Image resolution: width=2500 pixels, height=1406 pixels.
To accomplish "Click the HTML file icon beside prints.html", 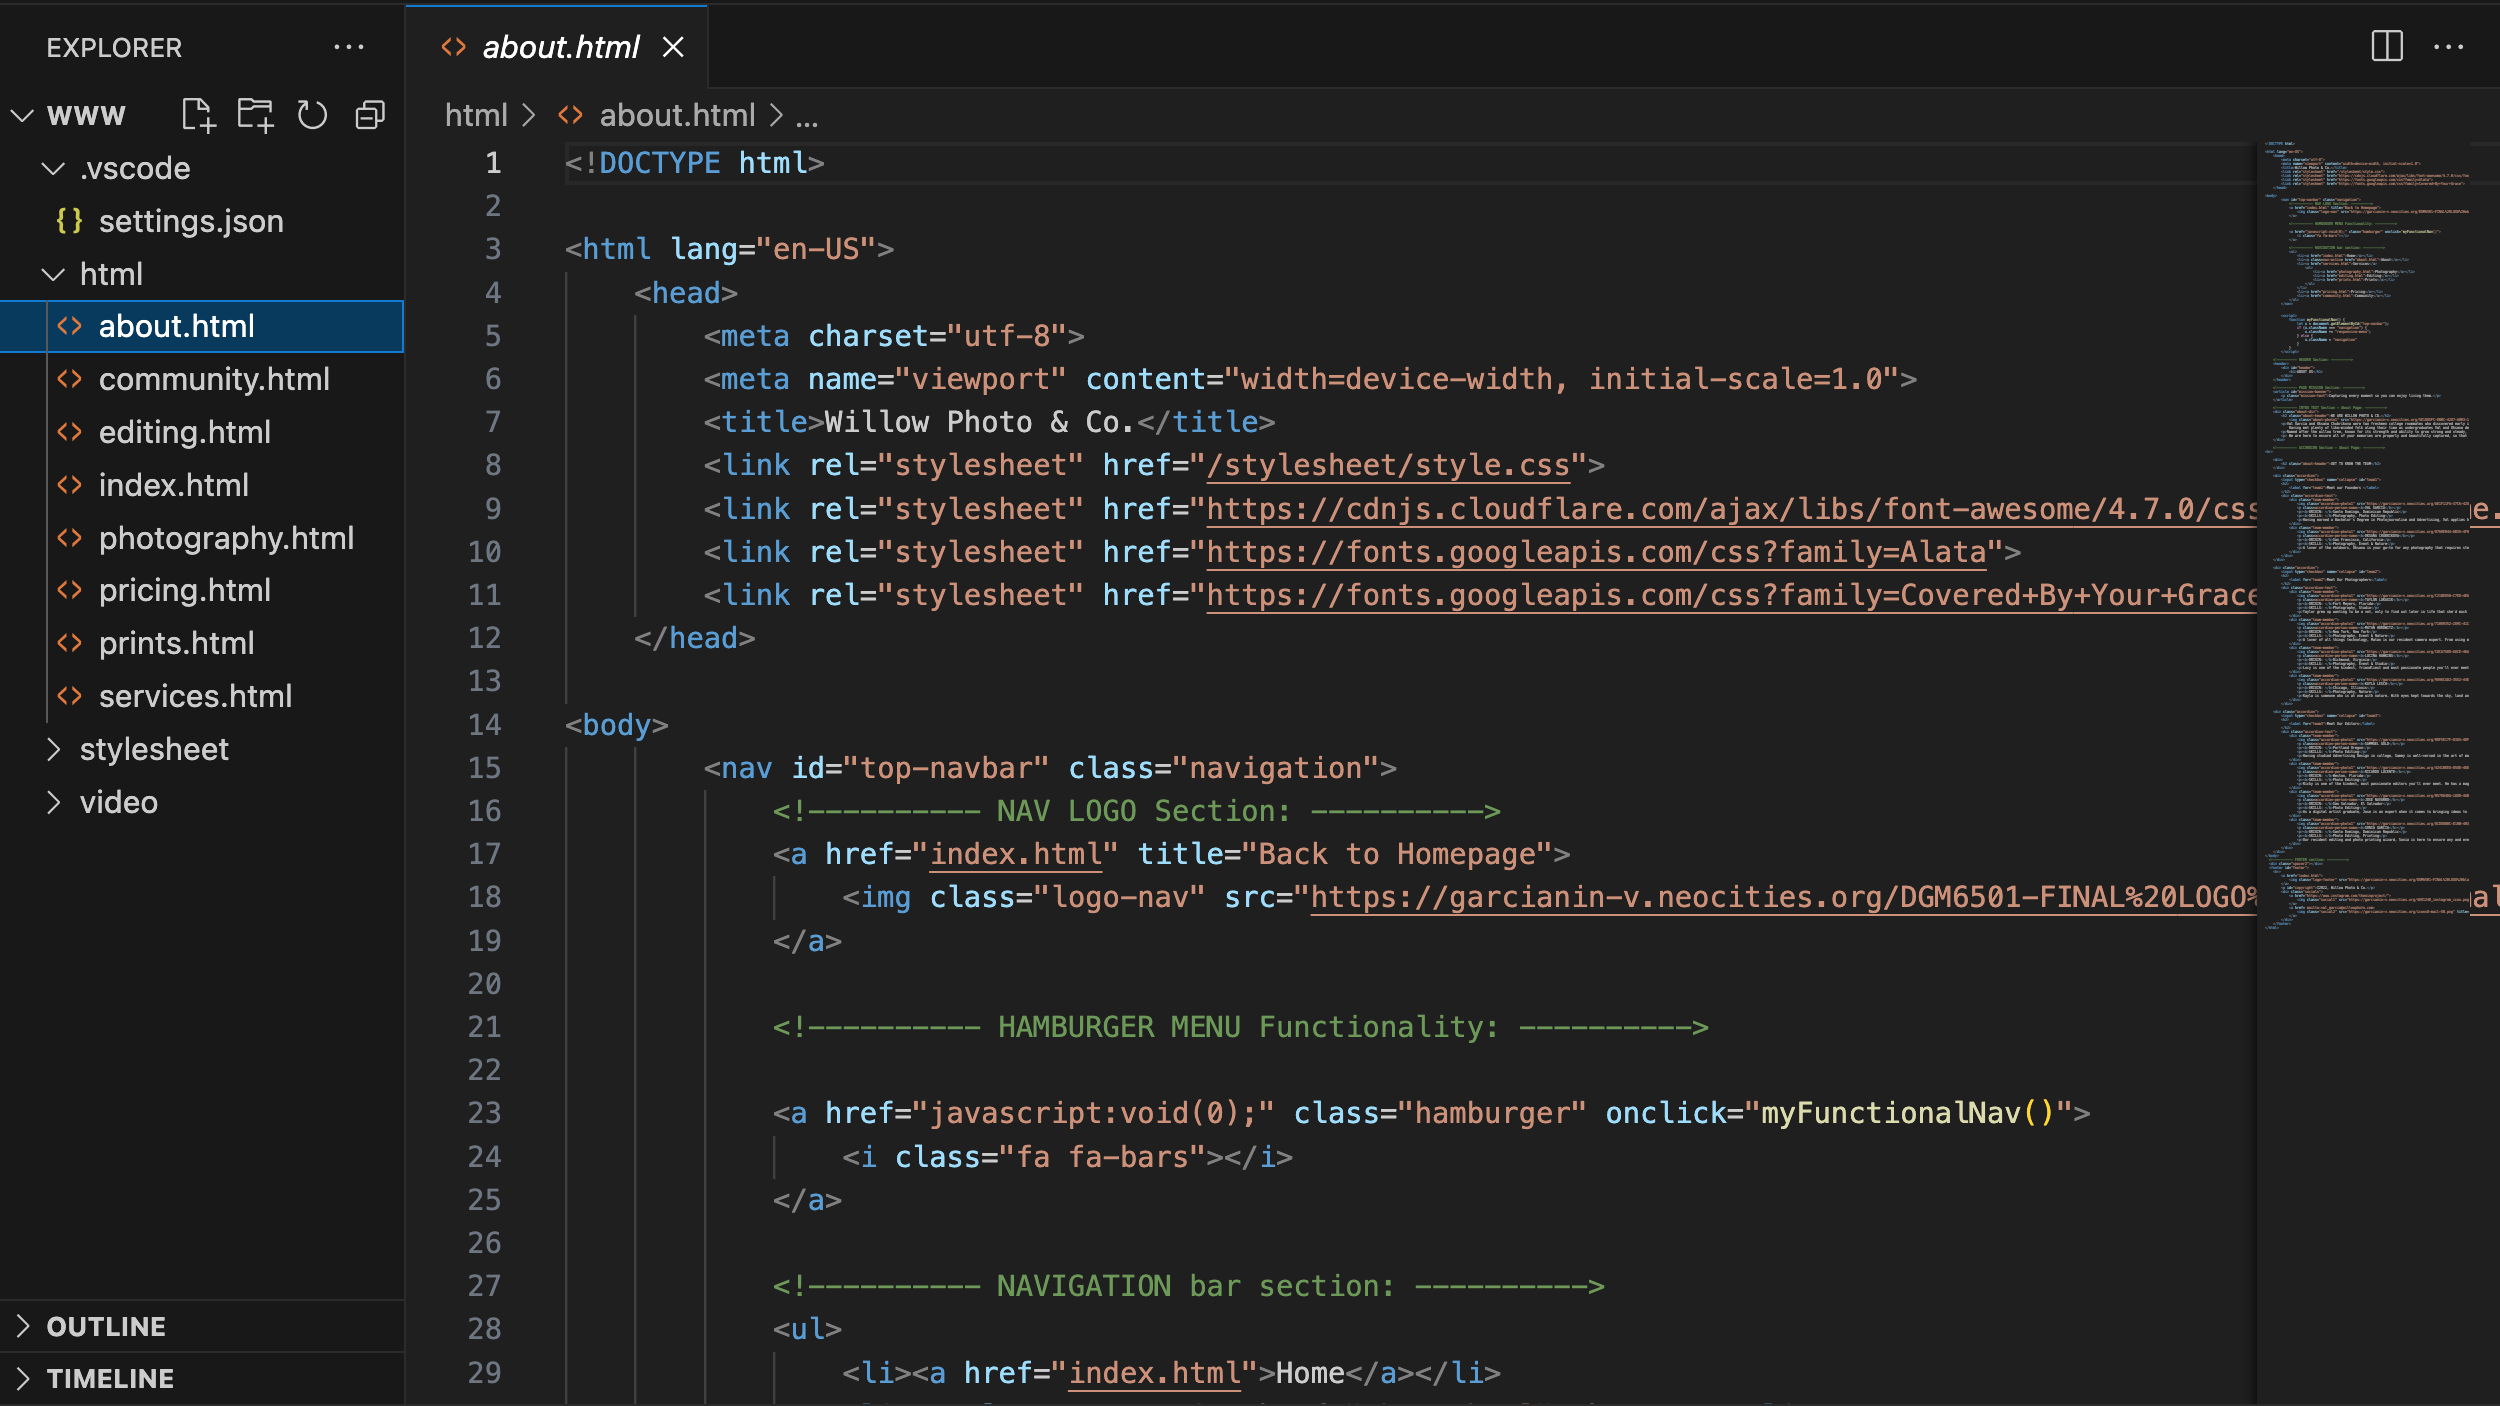I will click(69, 643).
